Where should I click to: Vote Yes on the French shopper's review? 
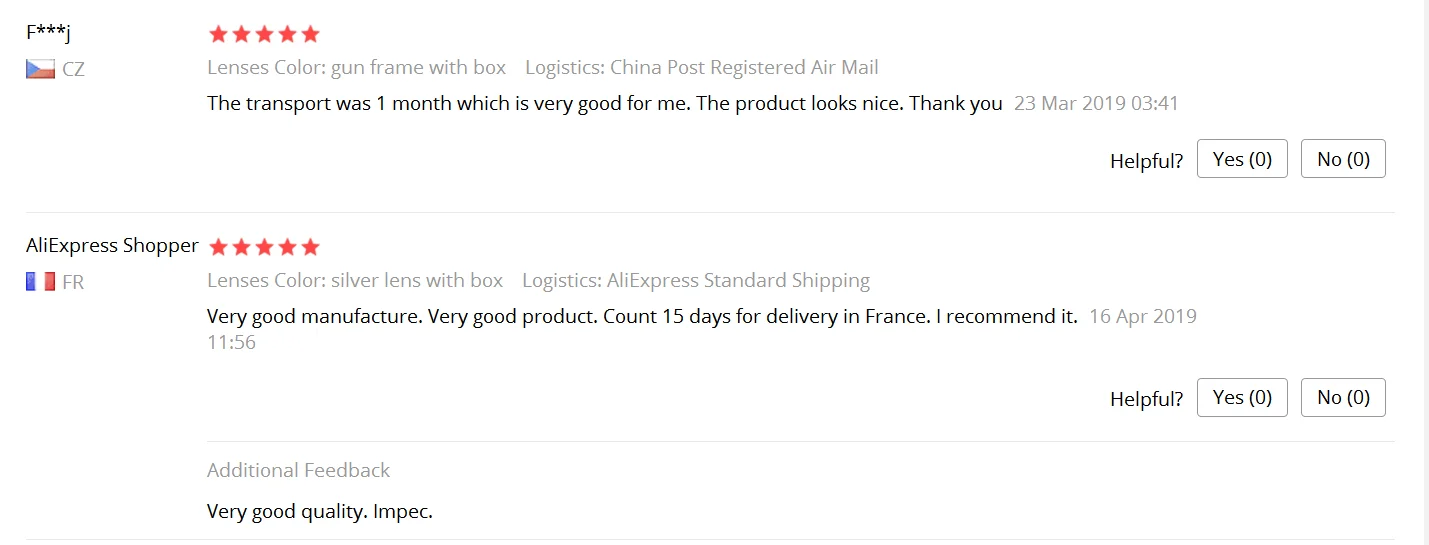coord(1242,397)
